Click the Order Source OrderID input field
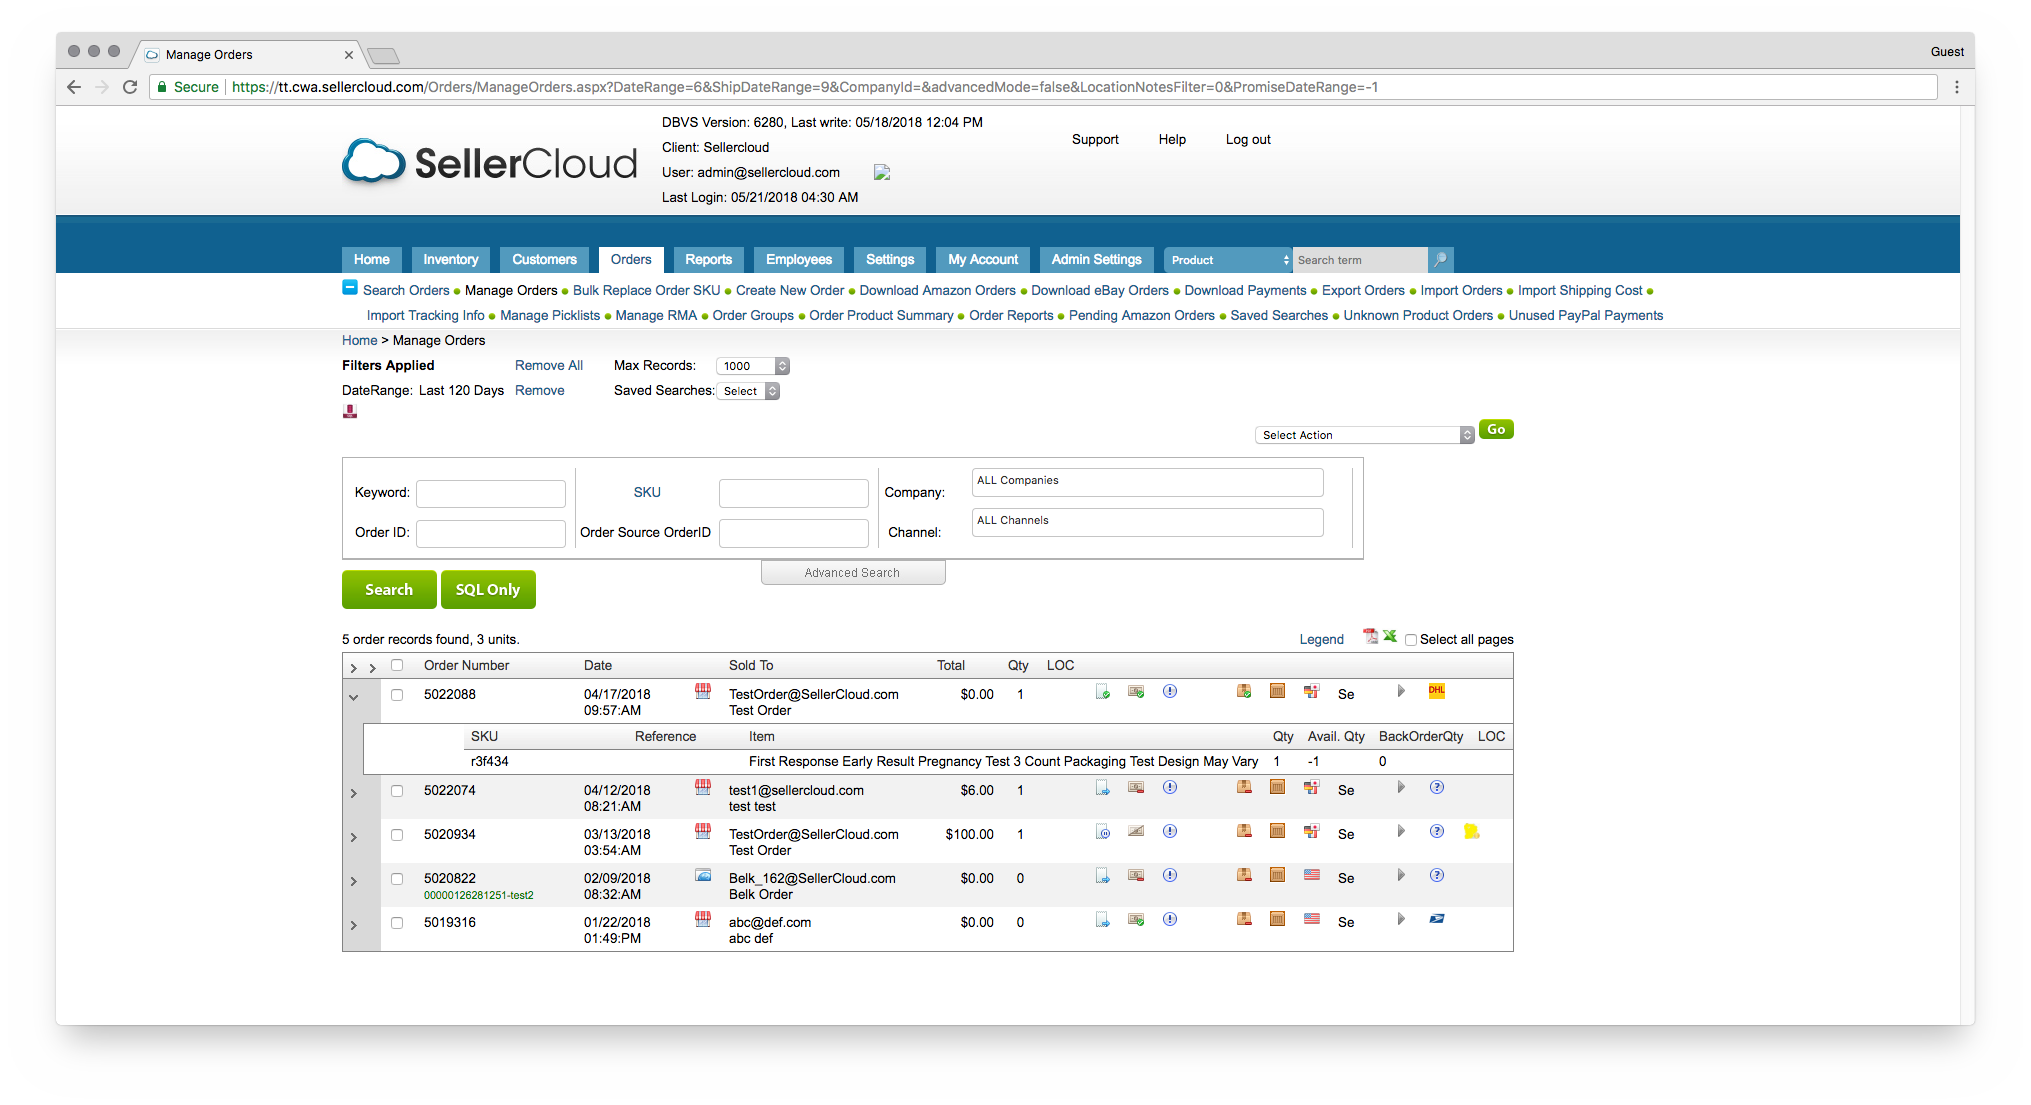 pos(794,533)
